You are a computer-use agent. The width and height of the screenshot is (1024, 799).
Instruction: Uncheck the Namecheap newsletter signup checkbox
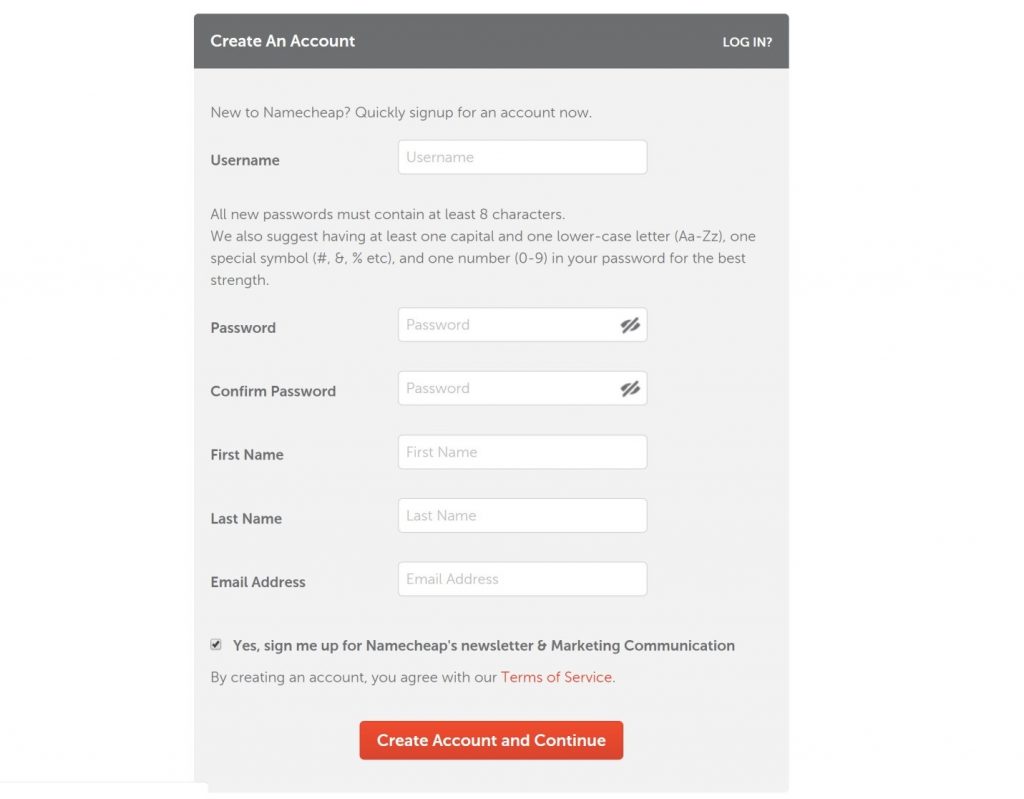216,645
